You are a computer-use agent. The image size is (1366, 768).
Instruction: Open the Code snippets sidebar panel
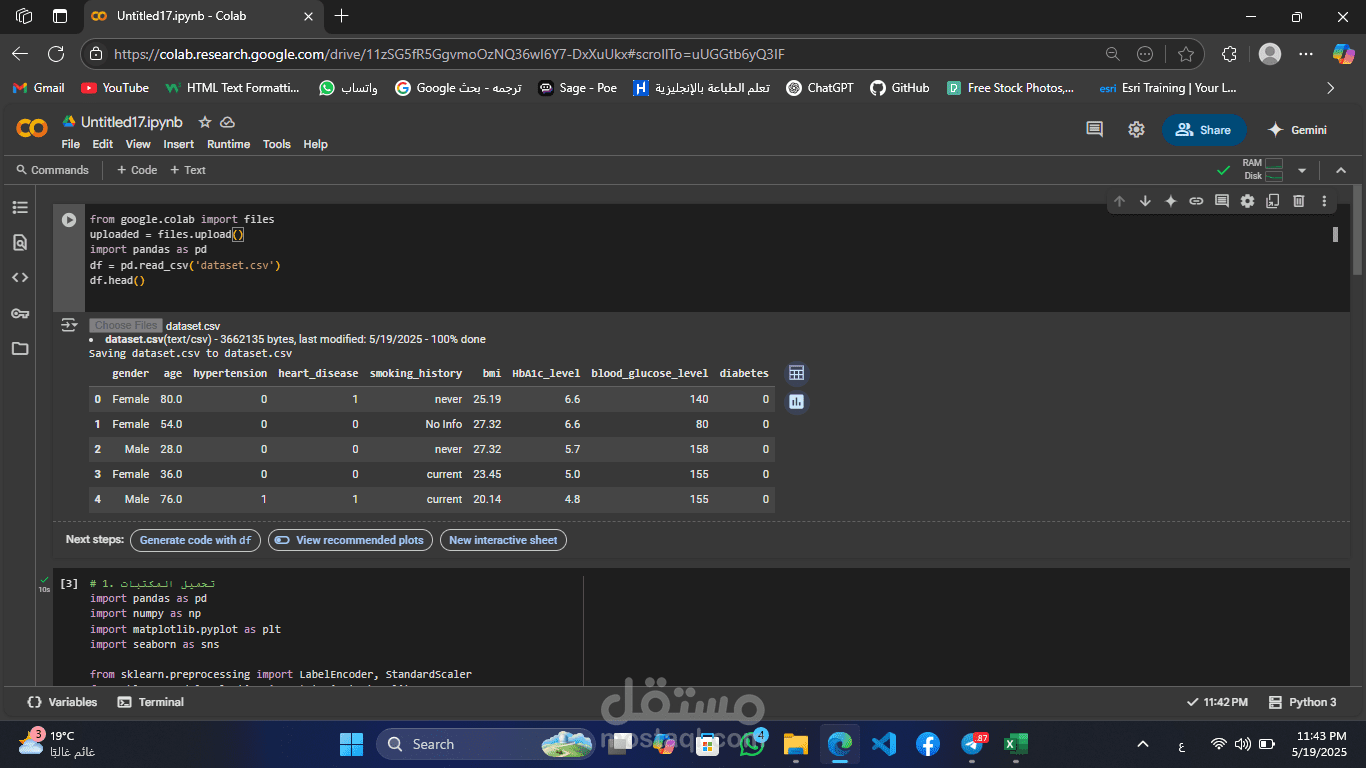20,278
